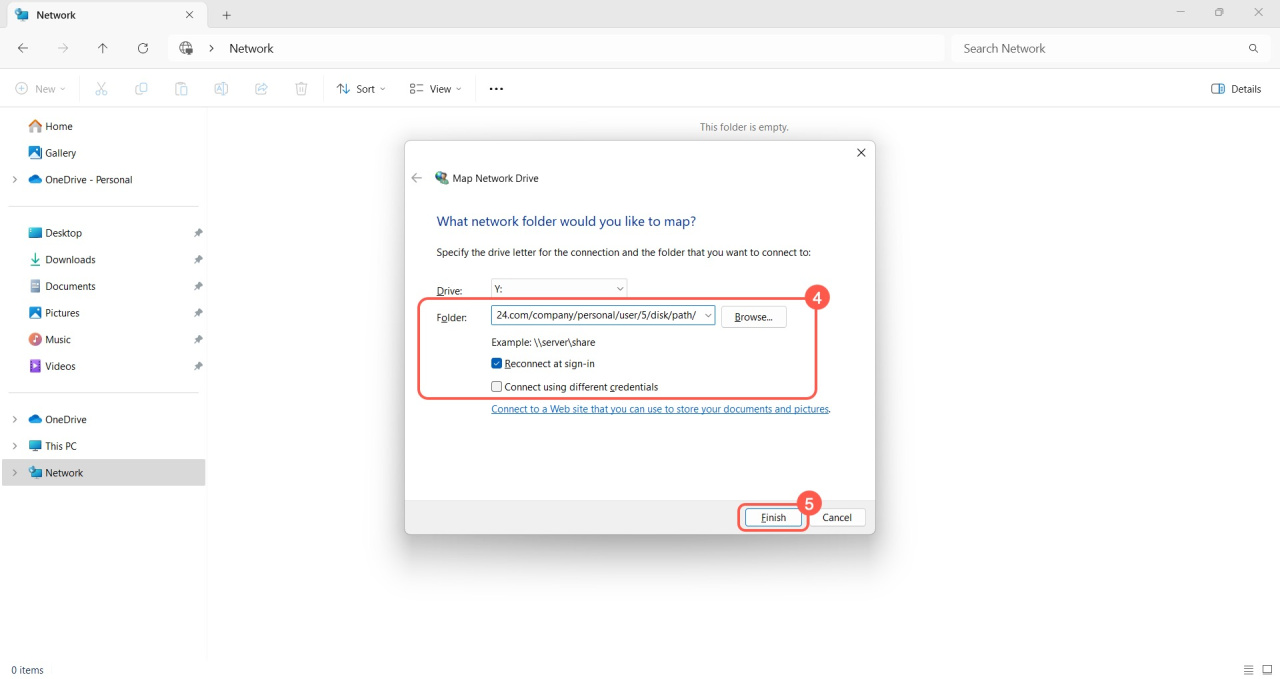Image resolution: width=1280 pixels, height=679 pixels.
Task: Enable Connect using different credentials
Action: [497, 387]
